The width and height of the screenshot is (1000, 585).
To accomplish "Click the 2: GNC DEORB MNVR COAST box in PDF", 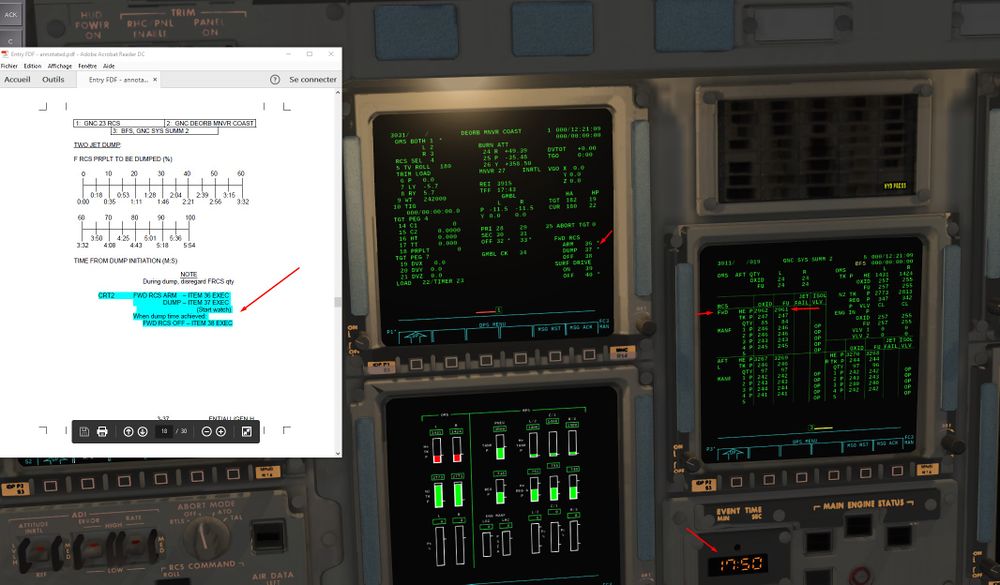I will click(210, 123).
